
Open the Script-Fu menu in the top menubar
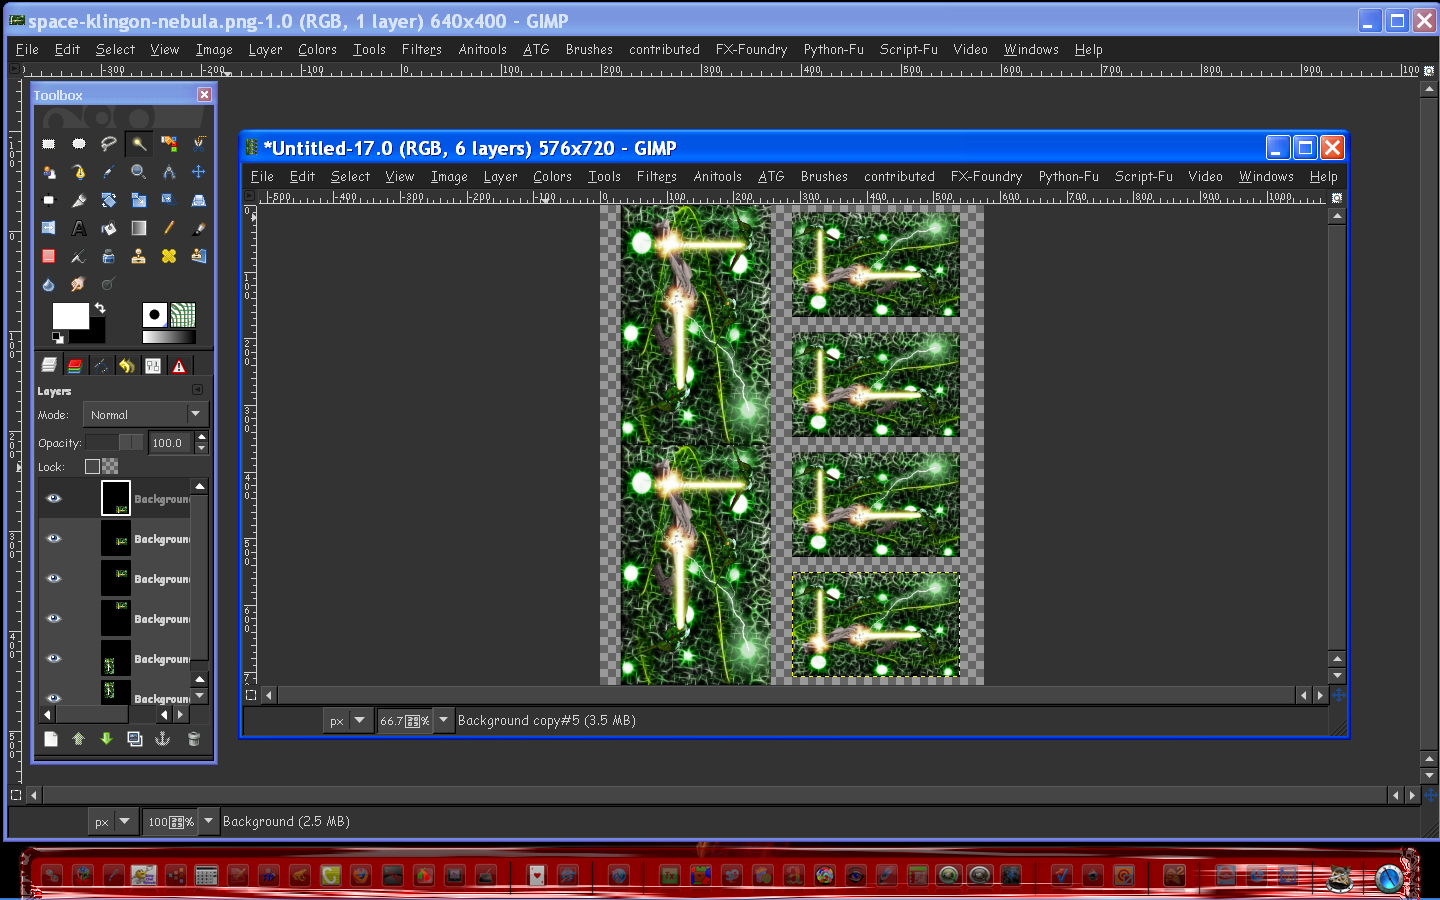pyautogui.click(x=908, y=49)
